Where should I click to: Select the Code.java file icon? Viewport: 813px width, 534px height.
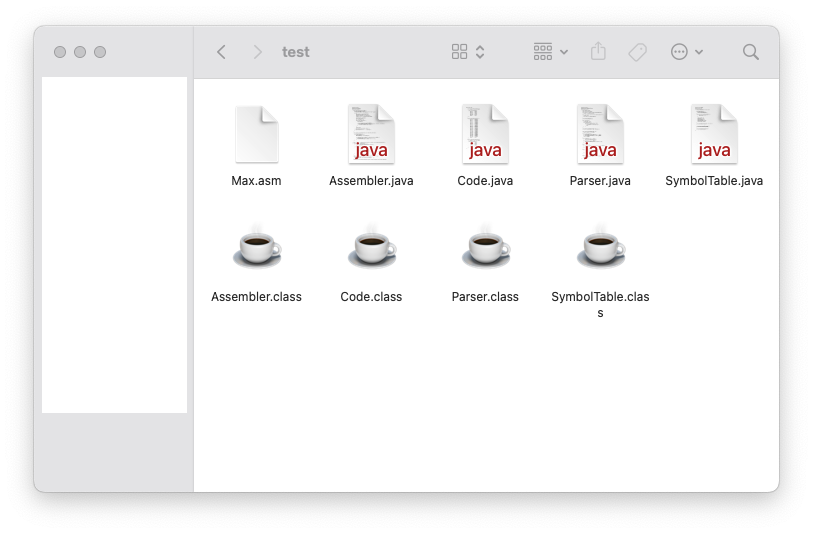tap(485, 134)
